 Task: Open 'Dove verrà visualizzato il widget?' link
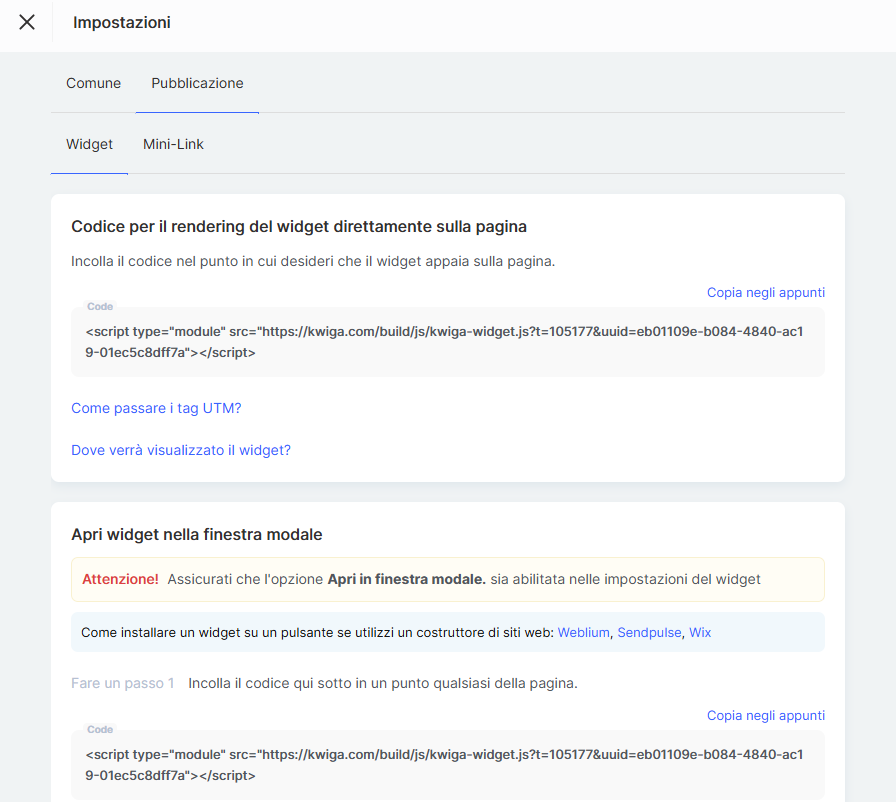click(x=181, y=450)
